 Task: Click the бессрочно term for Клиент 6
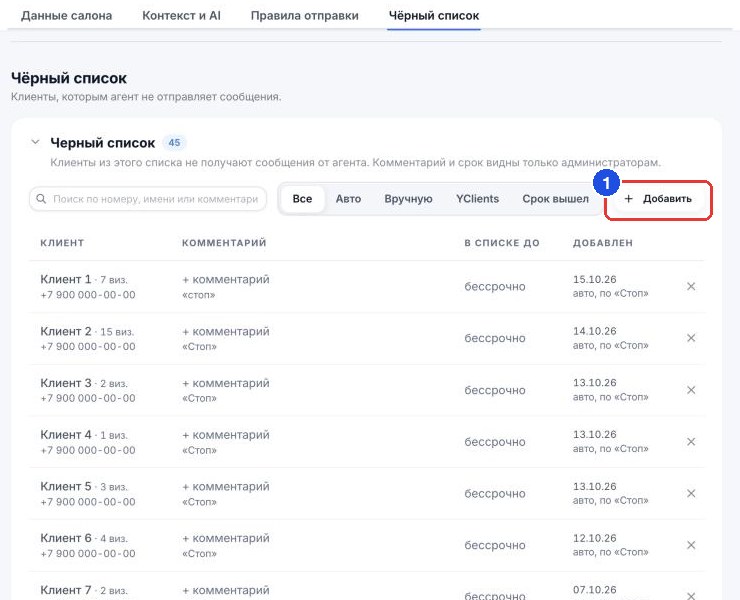tap(495, 545)
